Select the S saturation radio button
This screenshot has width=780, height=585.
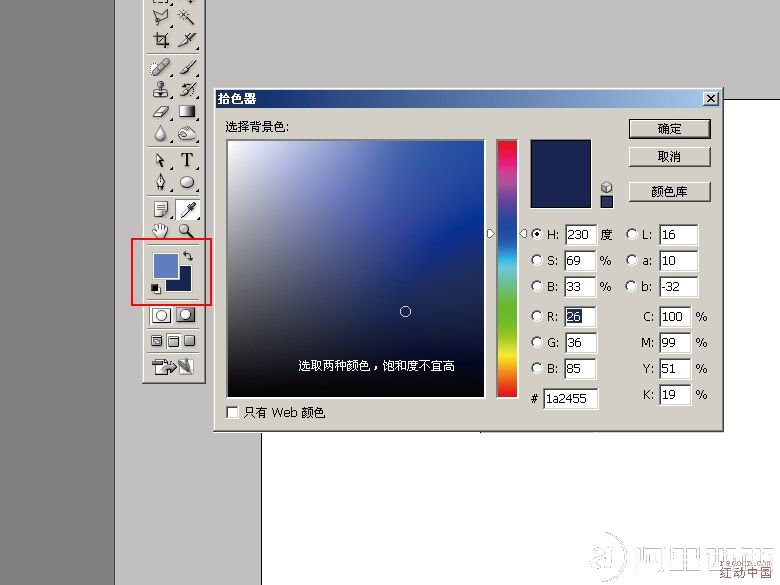coord(538,260)
